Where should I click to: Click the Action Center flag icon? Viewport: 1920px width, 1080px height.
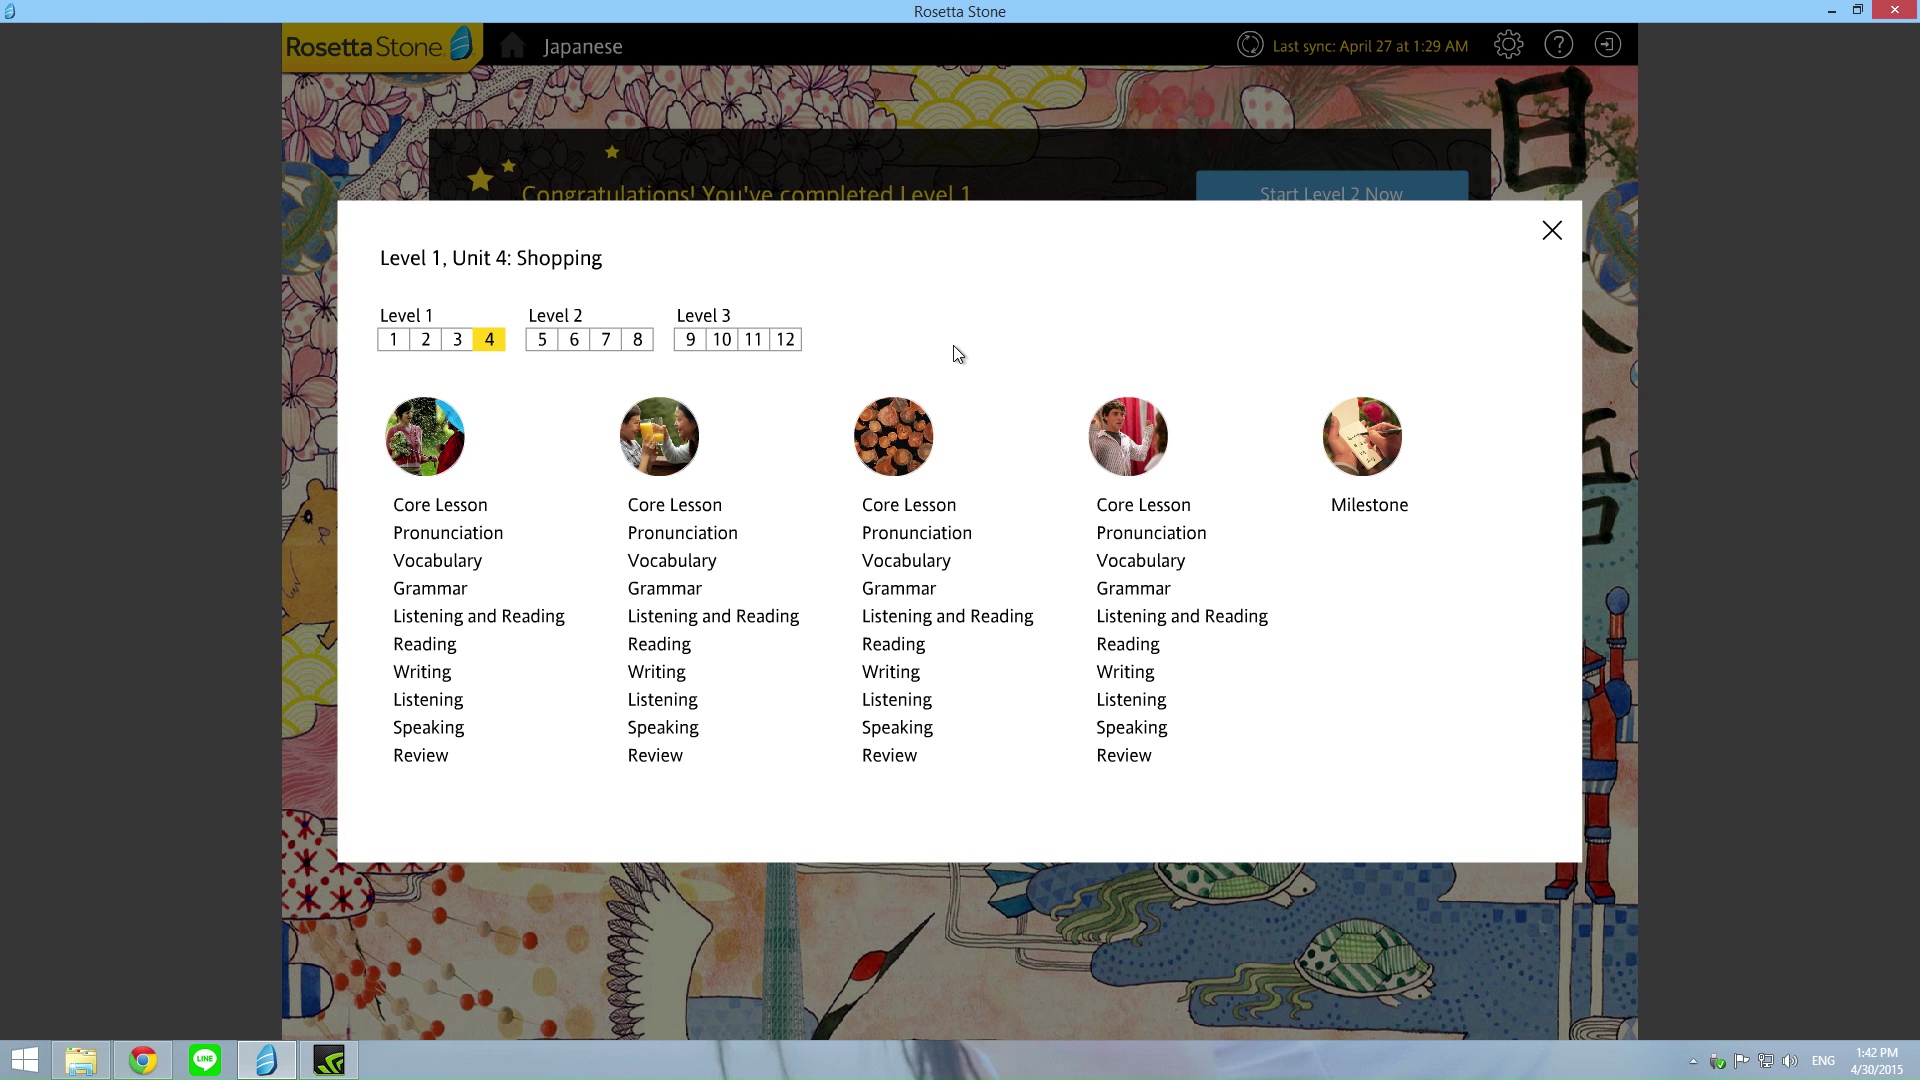point(1742,1061)
